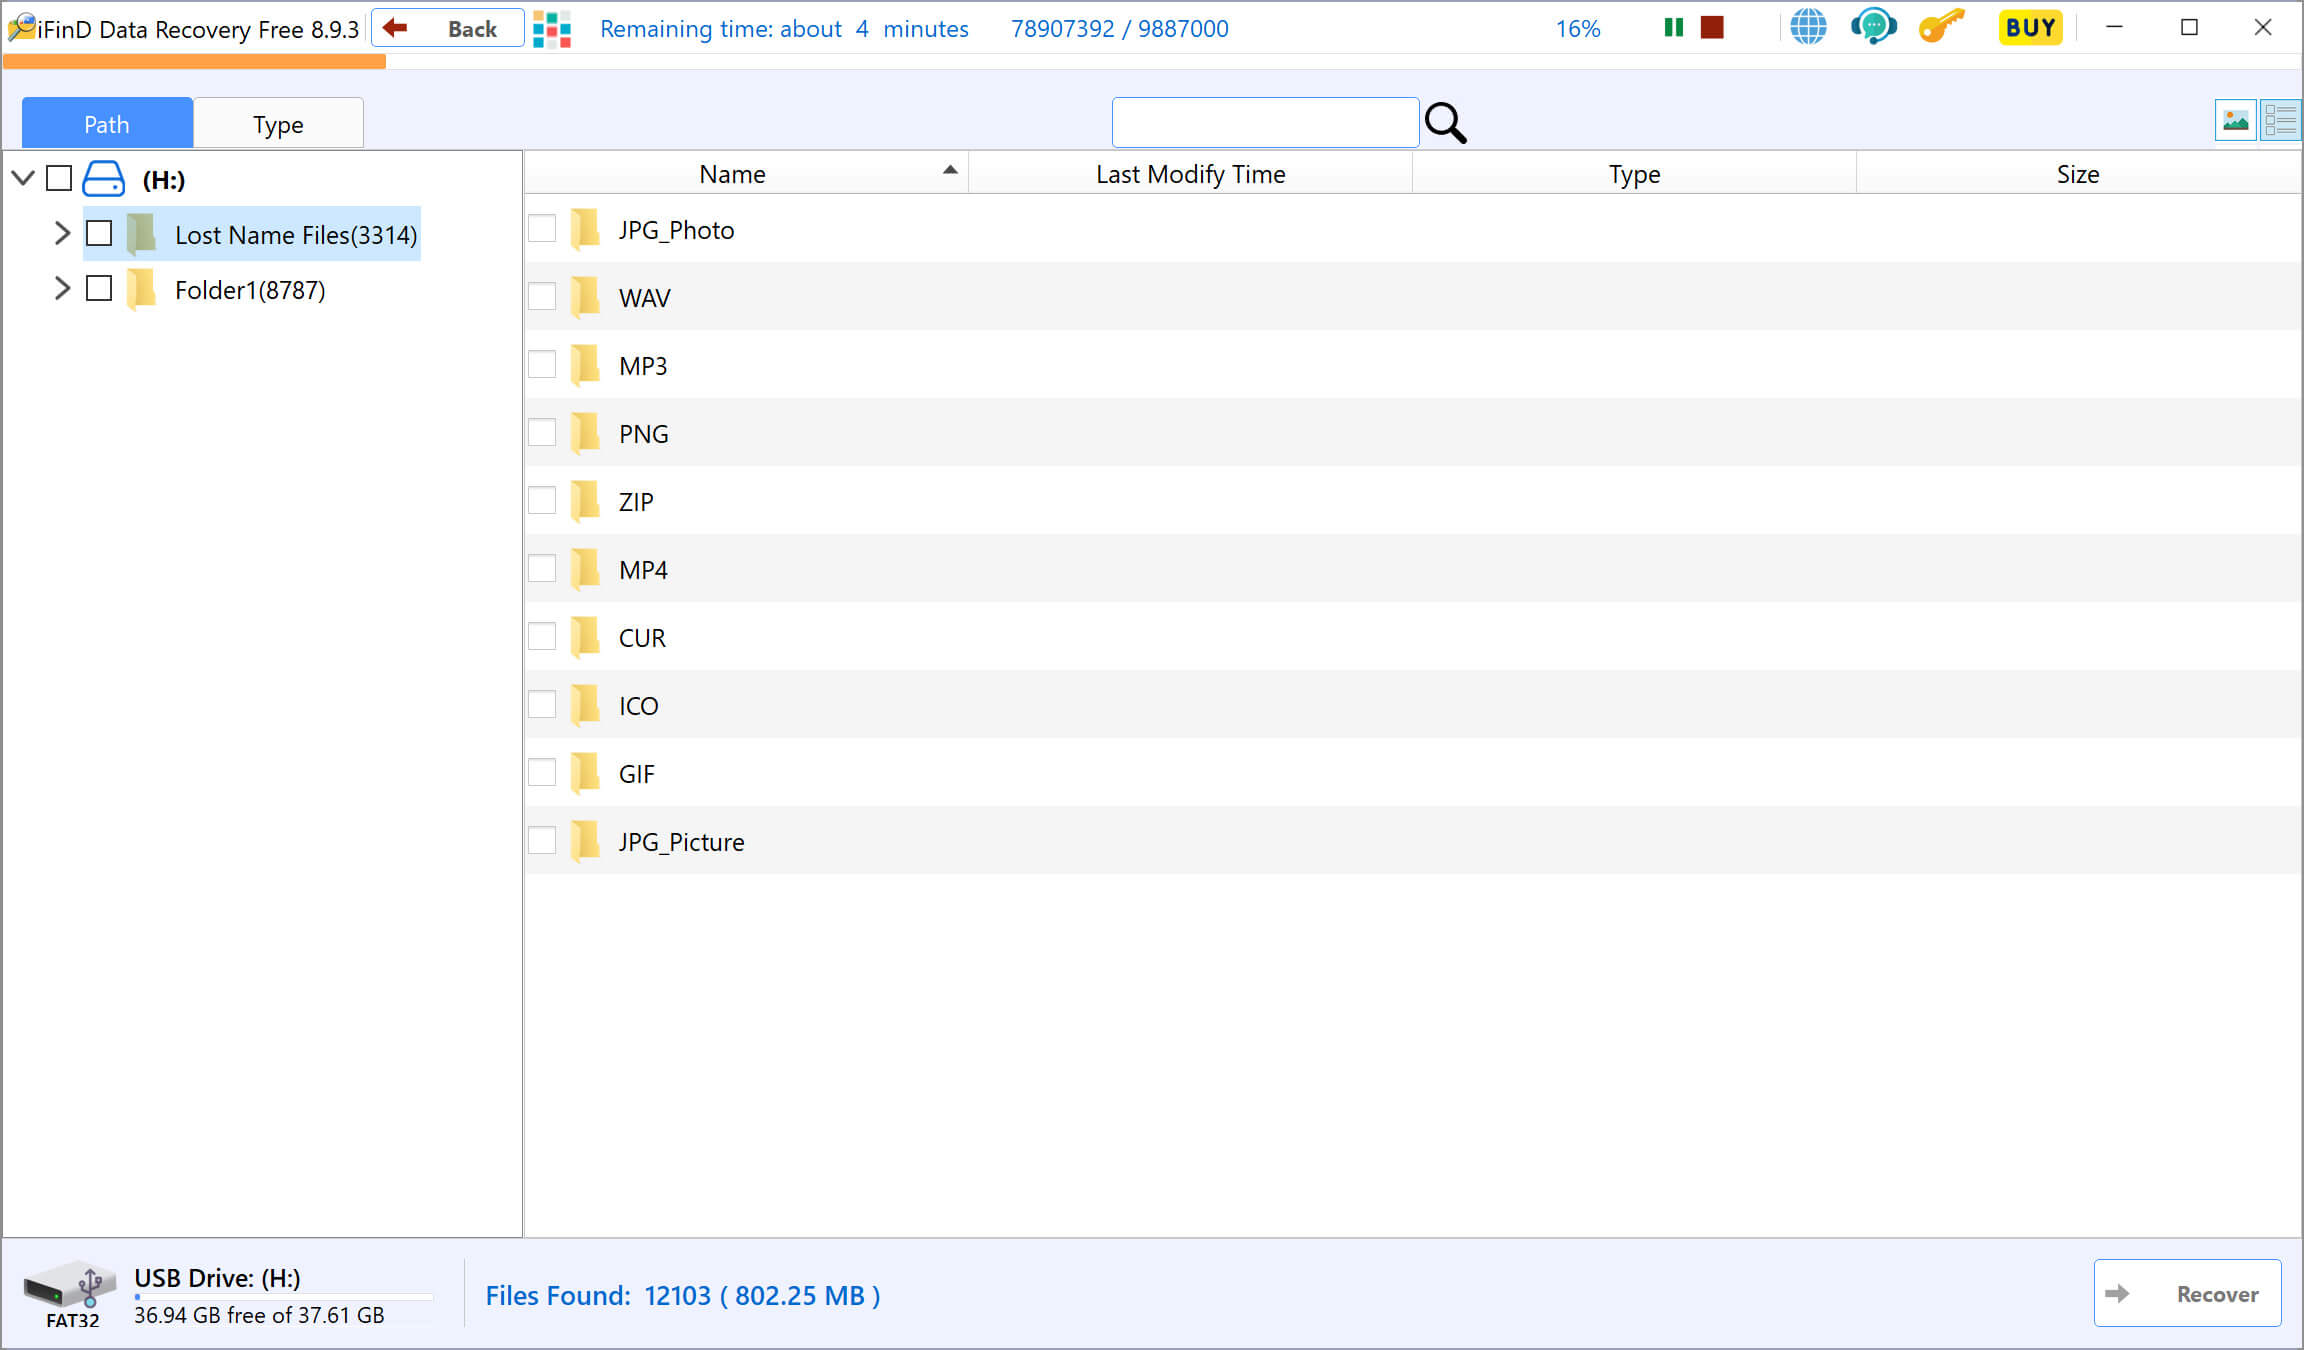
Task: Click the golden key activation icon
Action: coord(1941,27)
